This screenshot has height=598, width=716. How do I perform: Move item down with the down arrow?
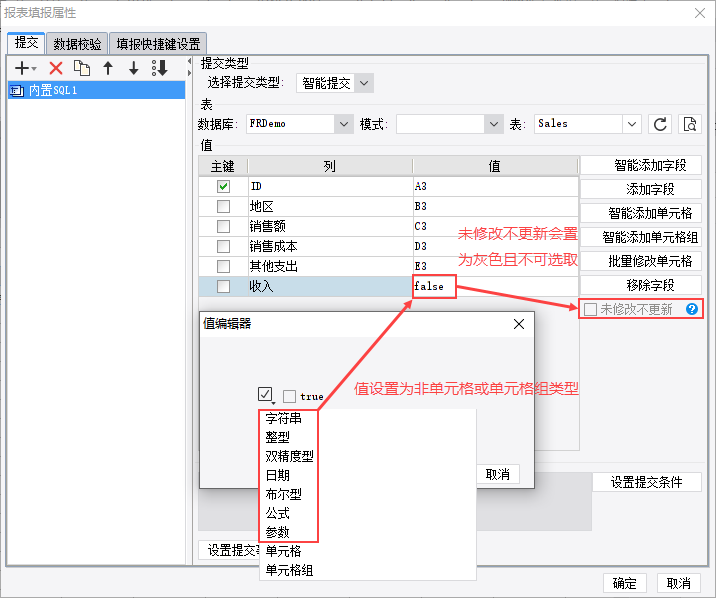133,68
